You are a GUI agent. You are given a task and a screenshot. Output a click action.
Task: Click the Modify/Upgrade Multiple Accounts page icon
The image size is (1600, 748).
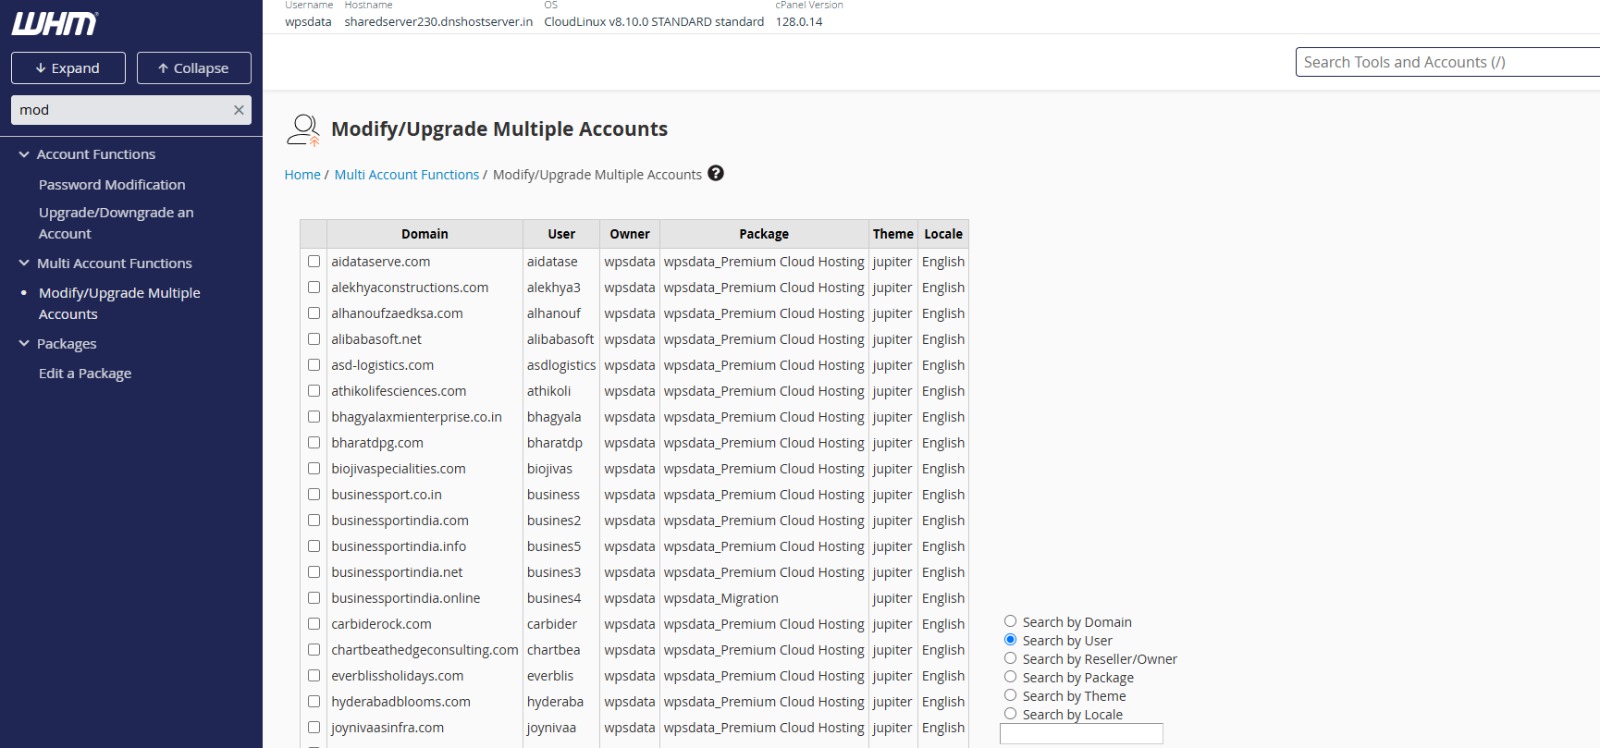(x=303, y=130)
